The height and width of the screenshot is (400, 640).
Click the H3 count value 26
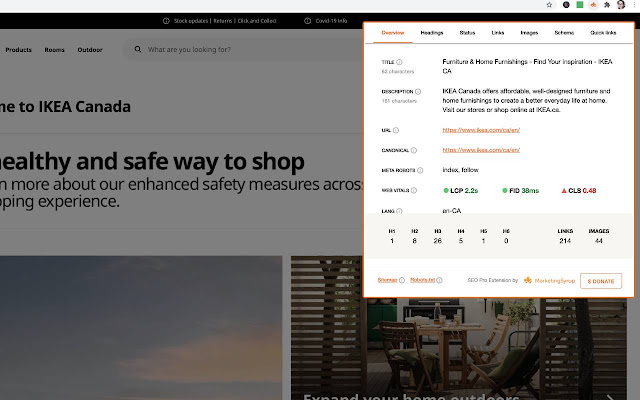pos(437,241)
